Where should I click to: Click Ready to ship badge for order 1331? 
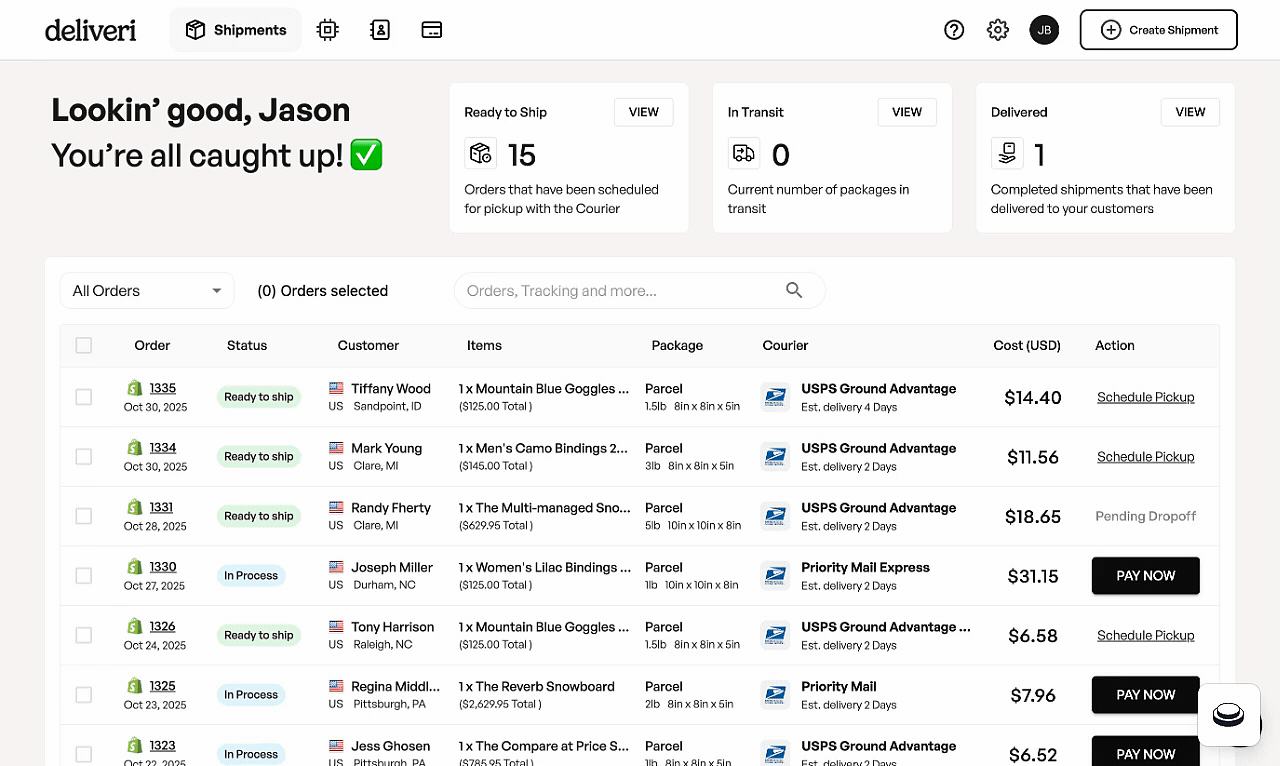tap(259, 516)
